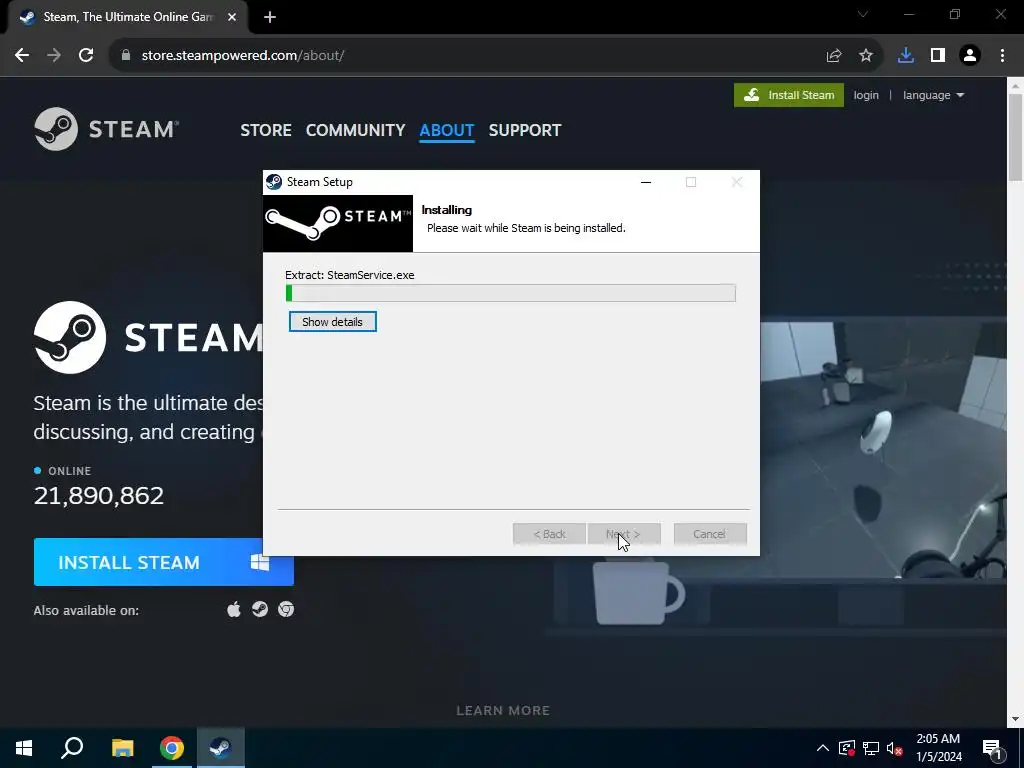Screen dimensions: 1024x768
Task: Open the Chrome downloads icon
Action: point(906,56)
